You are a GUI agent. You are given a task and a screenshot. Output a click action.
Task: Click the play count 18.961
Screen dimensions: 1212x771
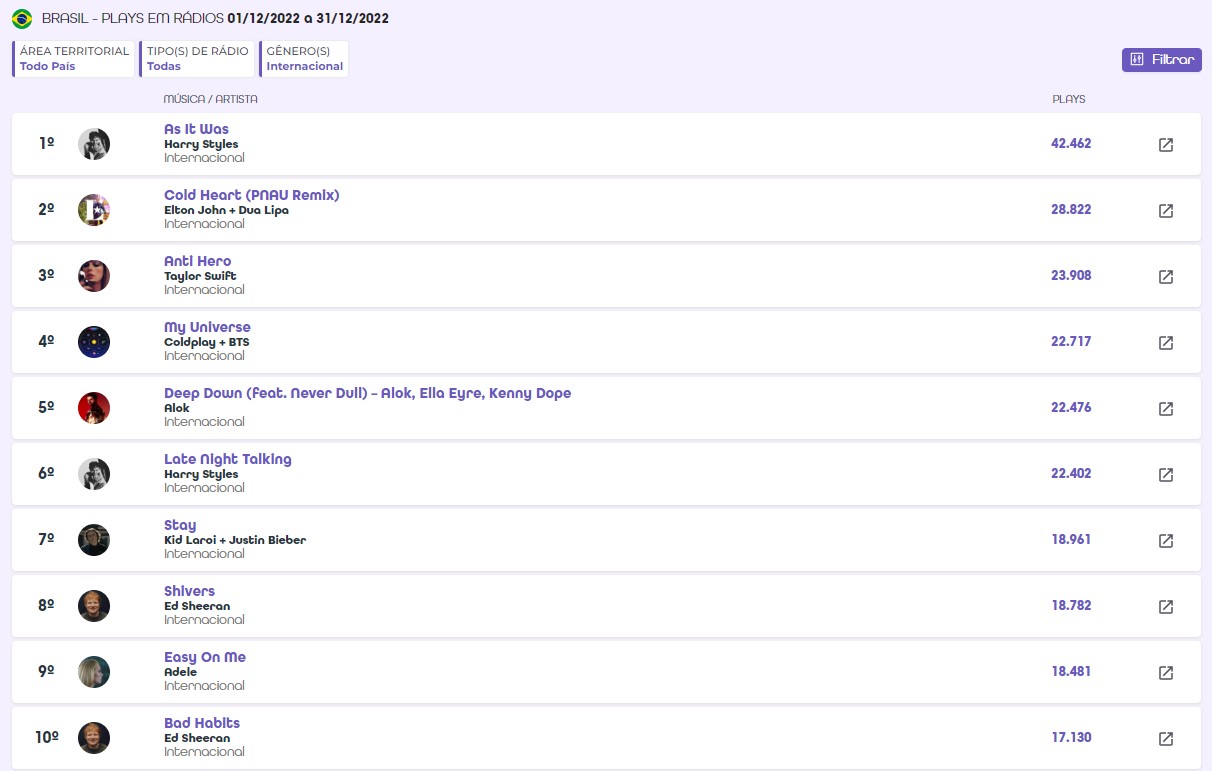tap(1071, 540)
